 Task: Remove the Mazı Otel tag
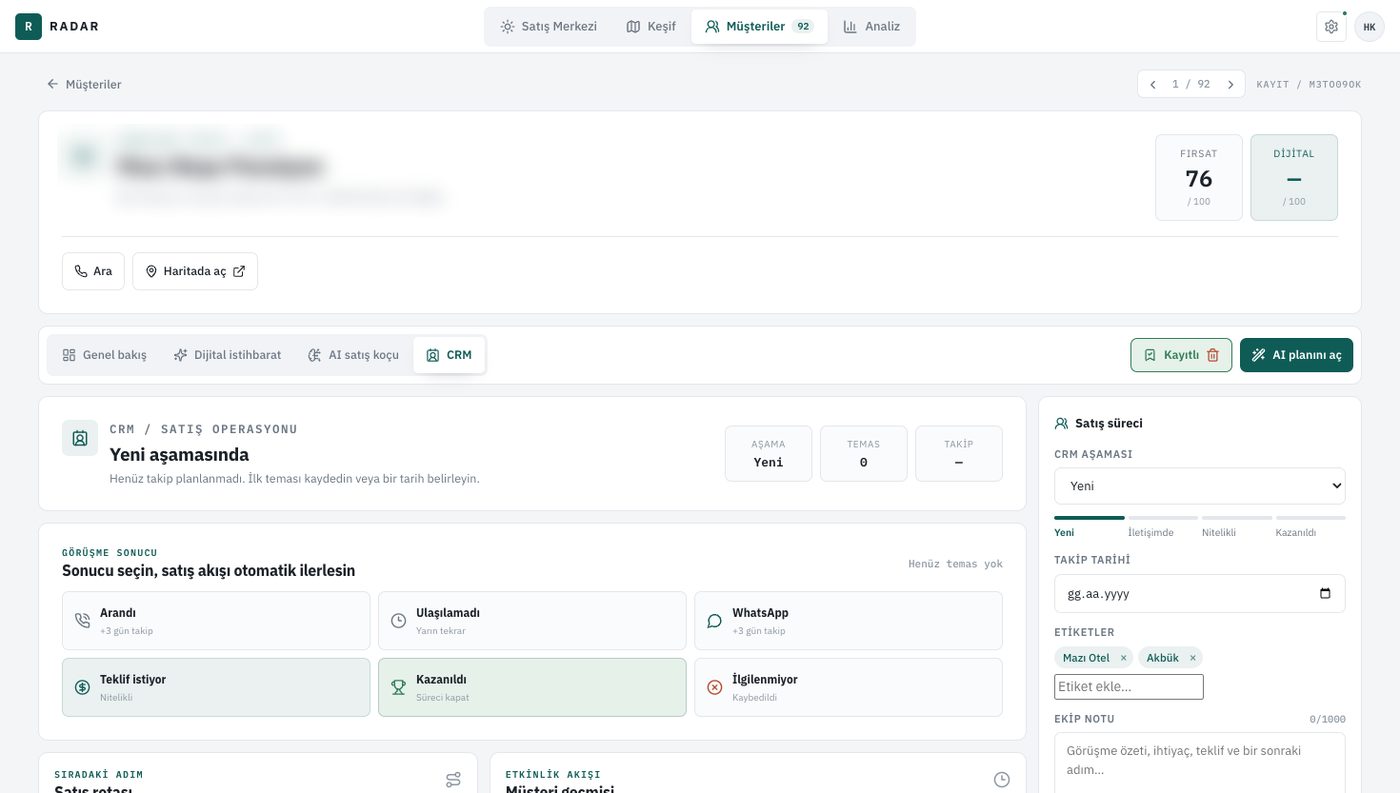pyautogui.click(x=1123, y=658)
